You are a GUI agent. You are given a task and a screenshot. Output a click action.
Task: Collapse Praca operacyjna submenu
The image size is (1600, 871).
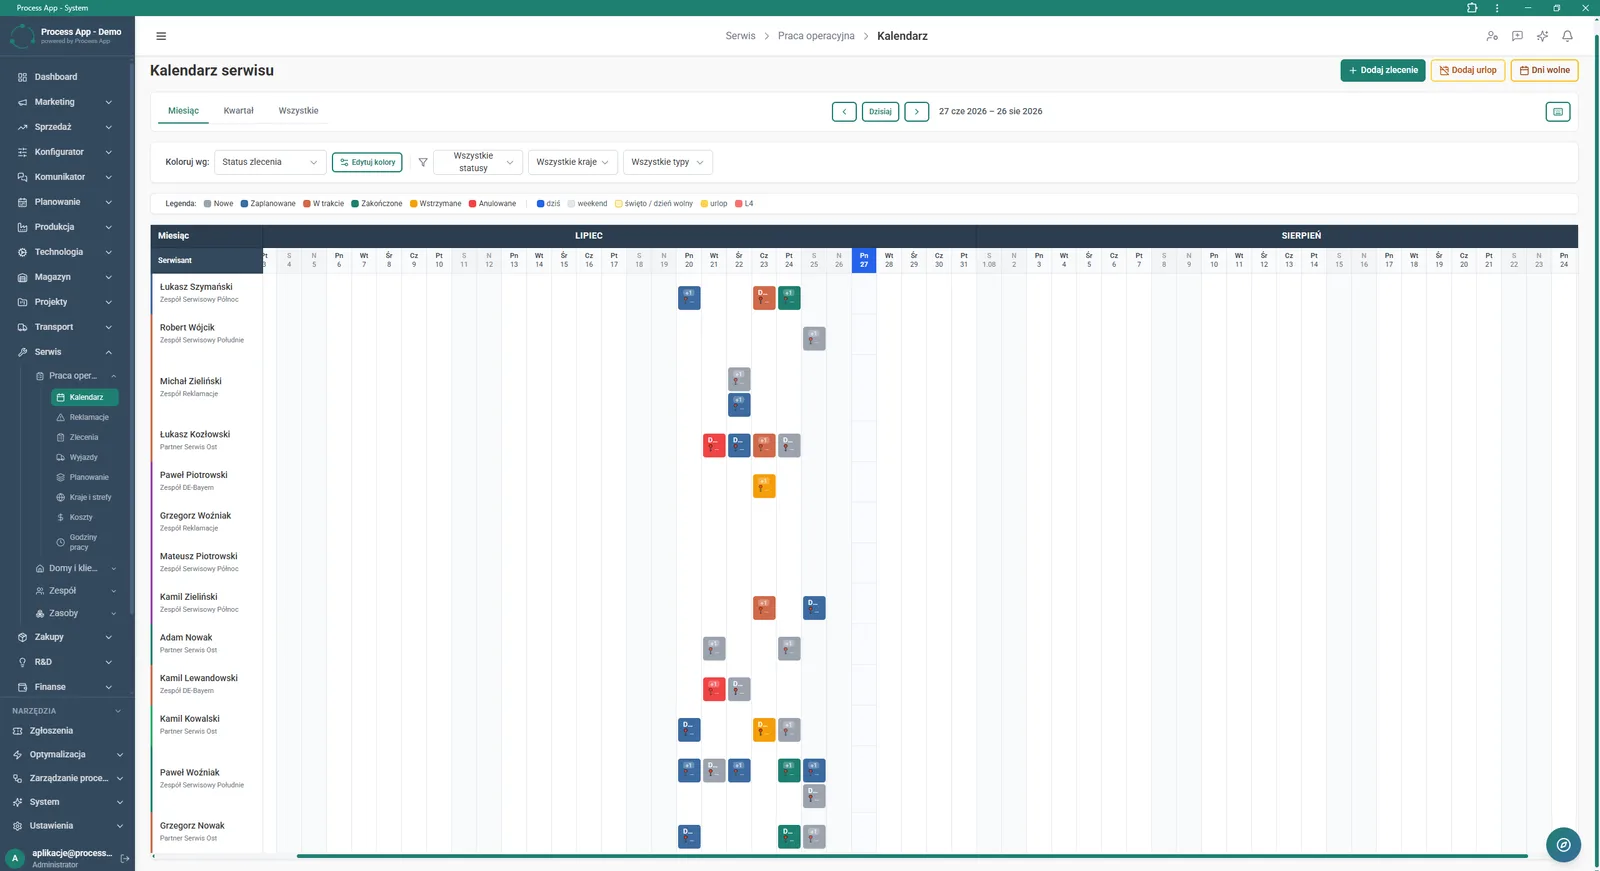pos(75,376)
